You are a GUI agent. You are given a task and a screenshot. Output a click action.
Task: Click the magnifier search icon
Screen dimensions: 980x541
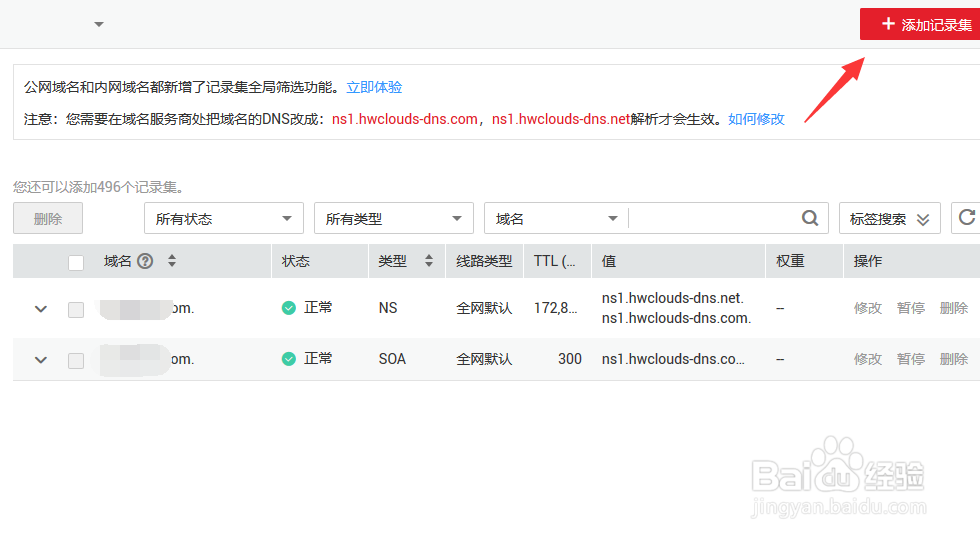810,218
